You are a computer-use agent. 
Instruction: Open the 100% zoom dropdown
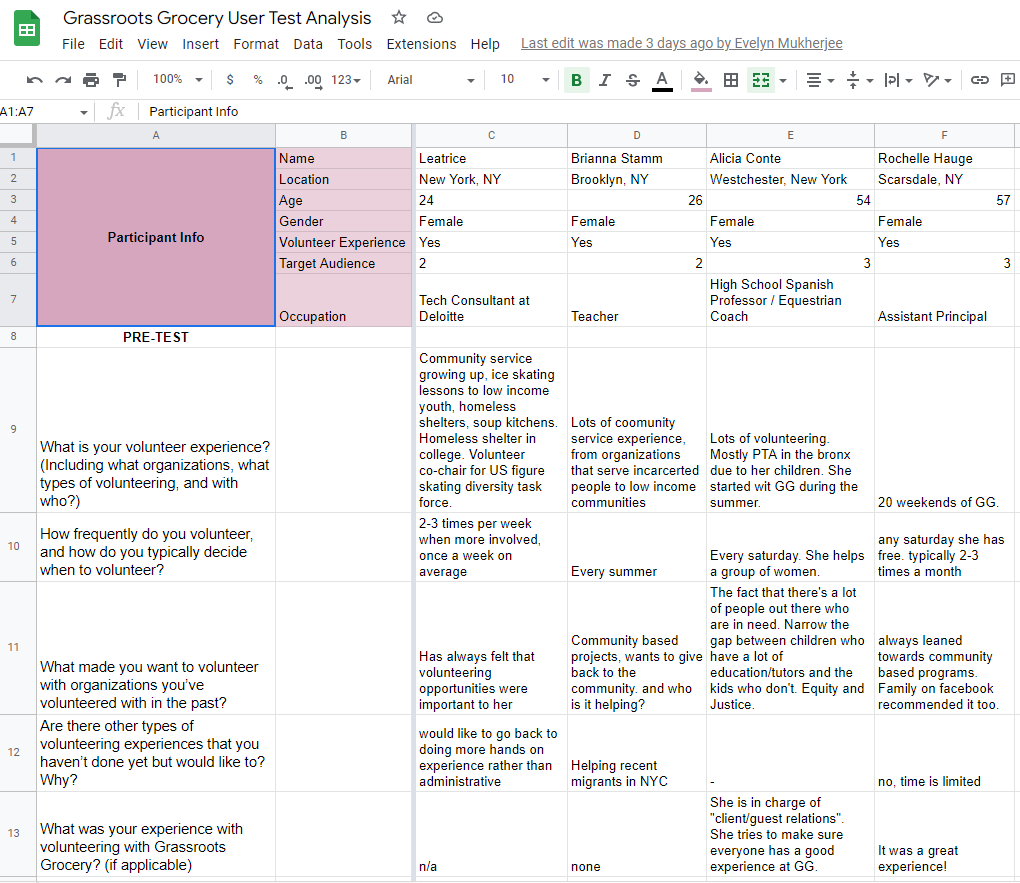pyautogui.click(x=178, y=79)
